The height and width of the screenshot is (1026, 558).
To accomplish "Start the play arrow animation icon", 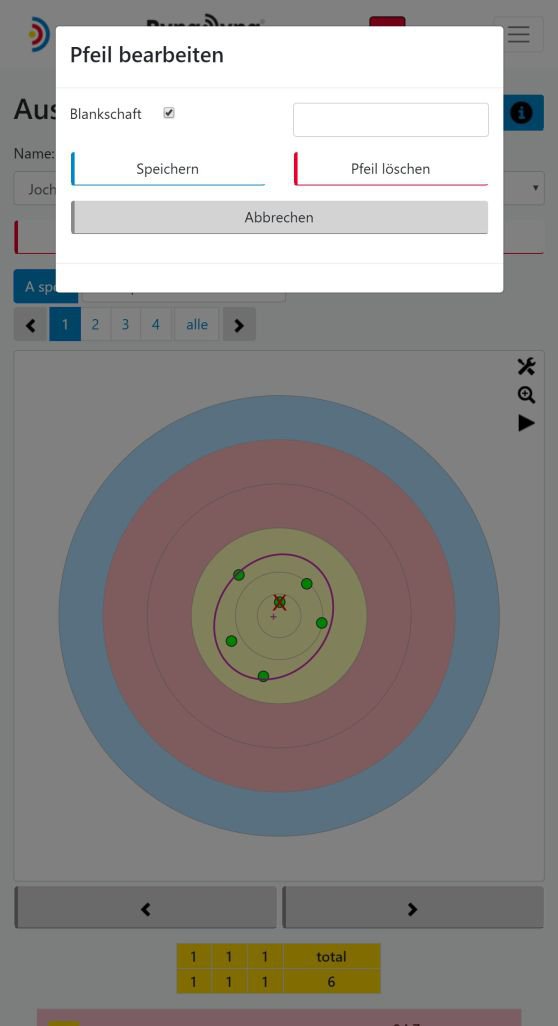I will pos(526,423).
